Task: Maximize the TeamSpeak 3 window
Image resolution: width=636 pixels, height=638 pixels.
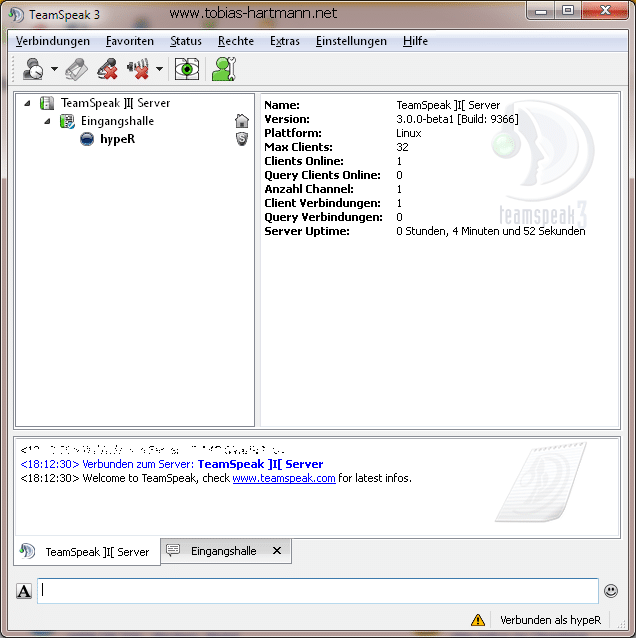Action: 568,11
